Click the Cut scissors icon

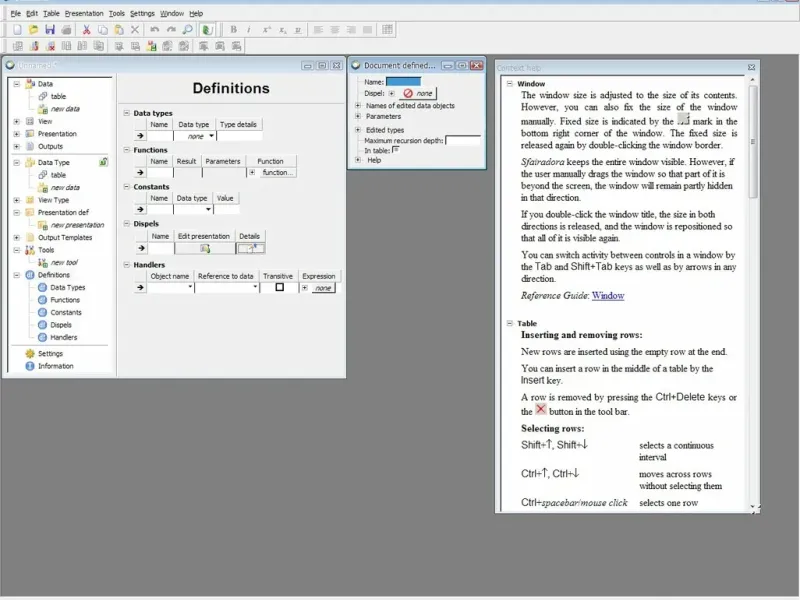point(86,30)
